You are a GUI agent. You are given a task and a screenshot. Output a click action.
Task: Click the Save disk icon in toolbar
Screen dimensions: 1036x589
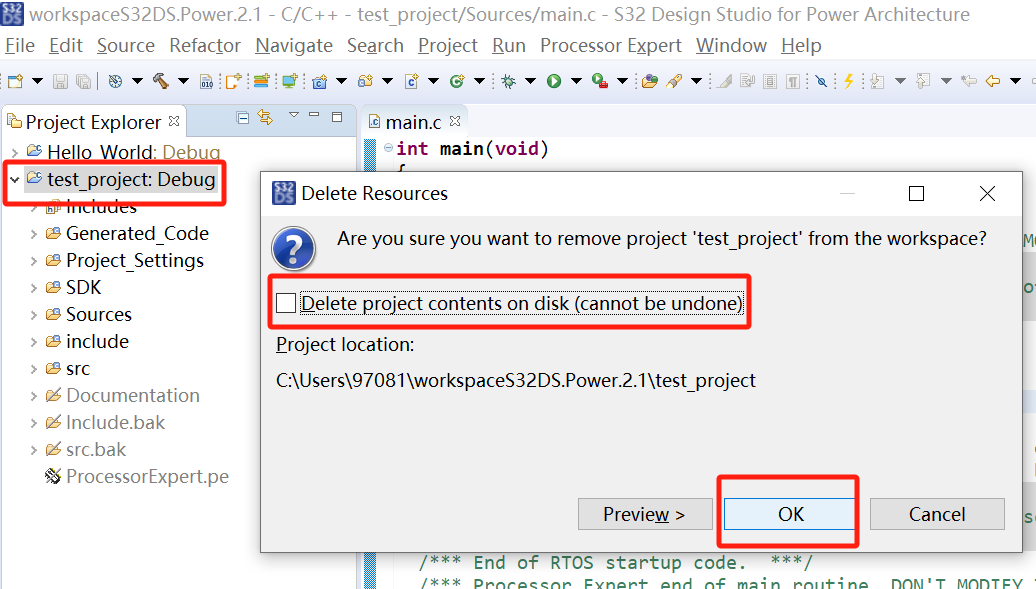pos(60,81)
